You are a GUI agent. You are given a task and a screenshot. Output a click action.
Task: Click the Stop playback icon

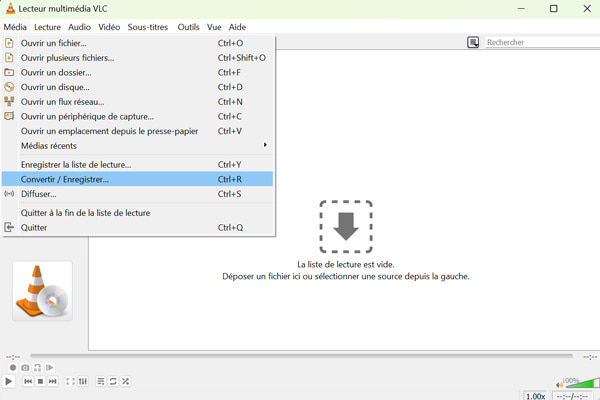[40, 381]
